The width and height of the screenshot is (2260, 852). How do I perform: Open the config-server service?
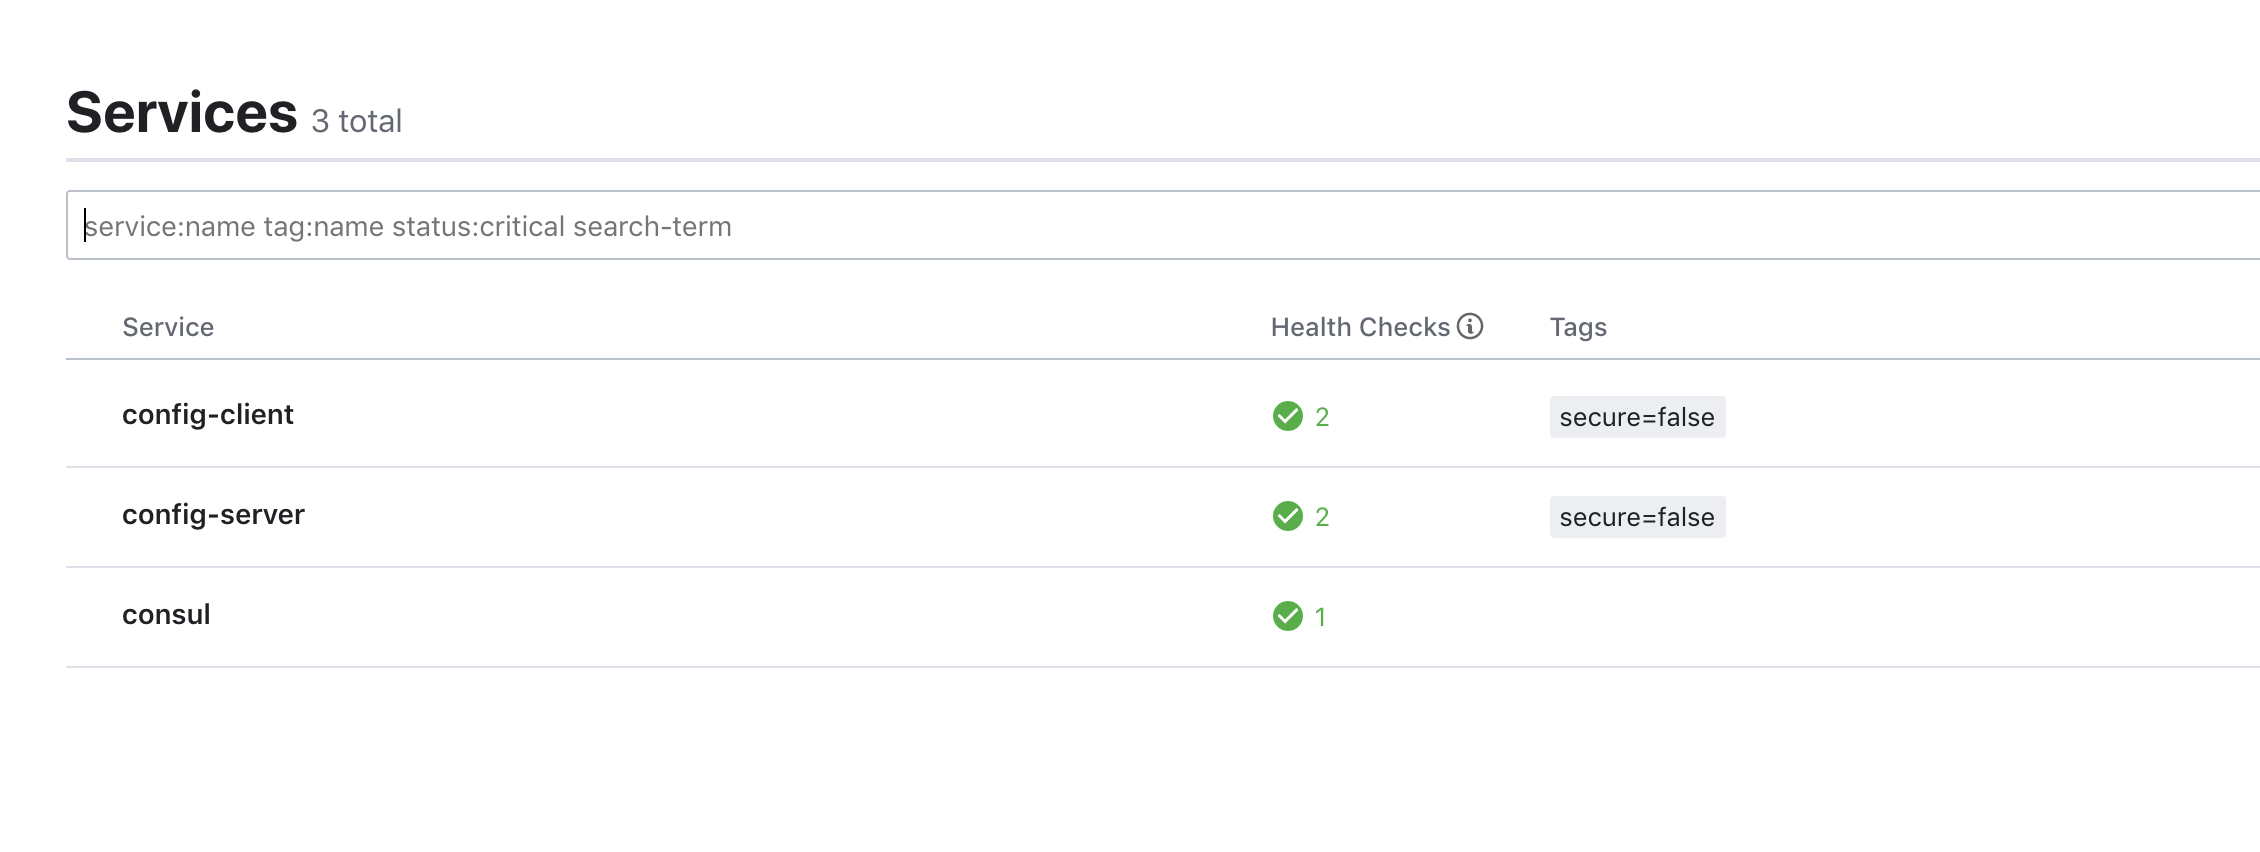[x=213, y=515]
